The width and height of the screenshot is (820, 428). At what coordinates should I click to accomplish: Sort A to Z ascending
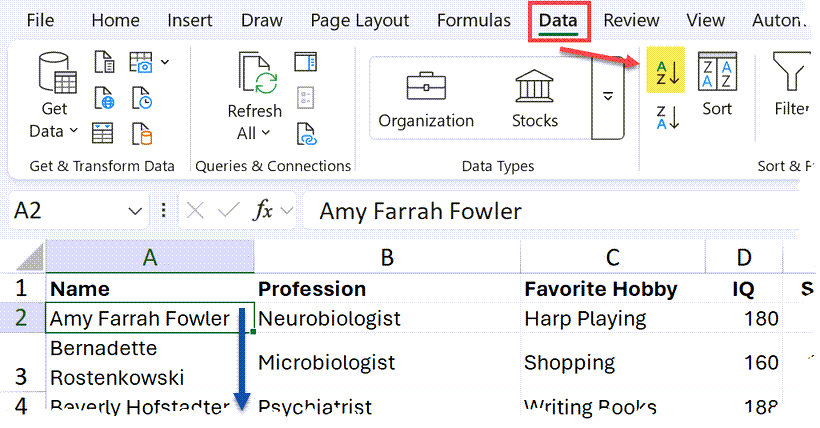tap(665, 70)
